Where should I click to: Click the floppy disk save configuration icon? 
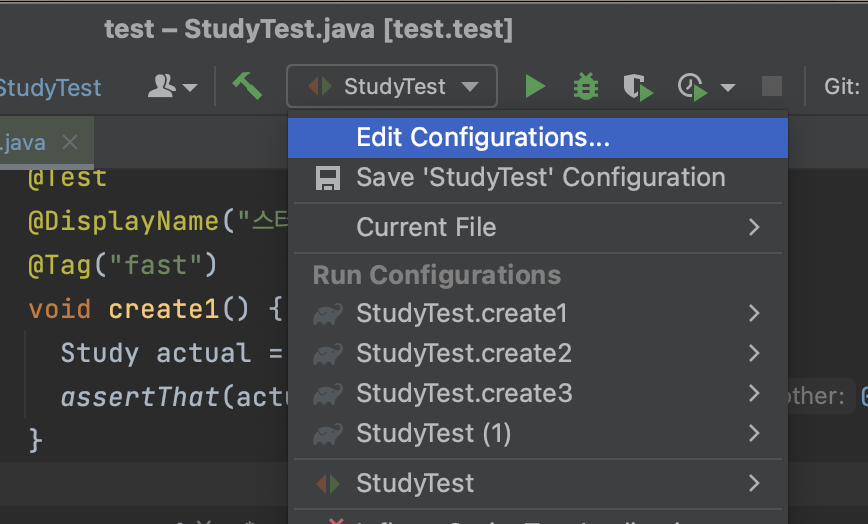point(328,179)
